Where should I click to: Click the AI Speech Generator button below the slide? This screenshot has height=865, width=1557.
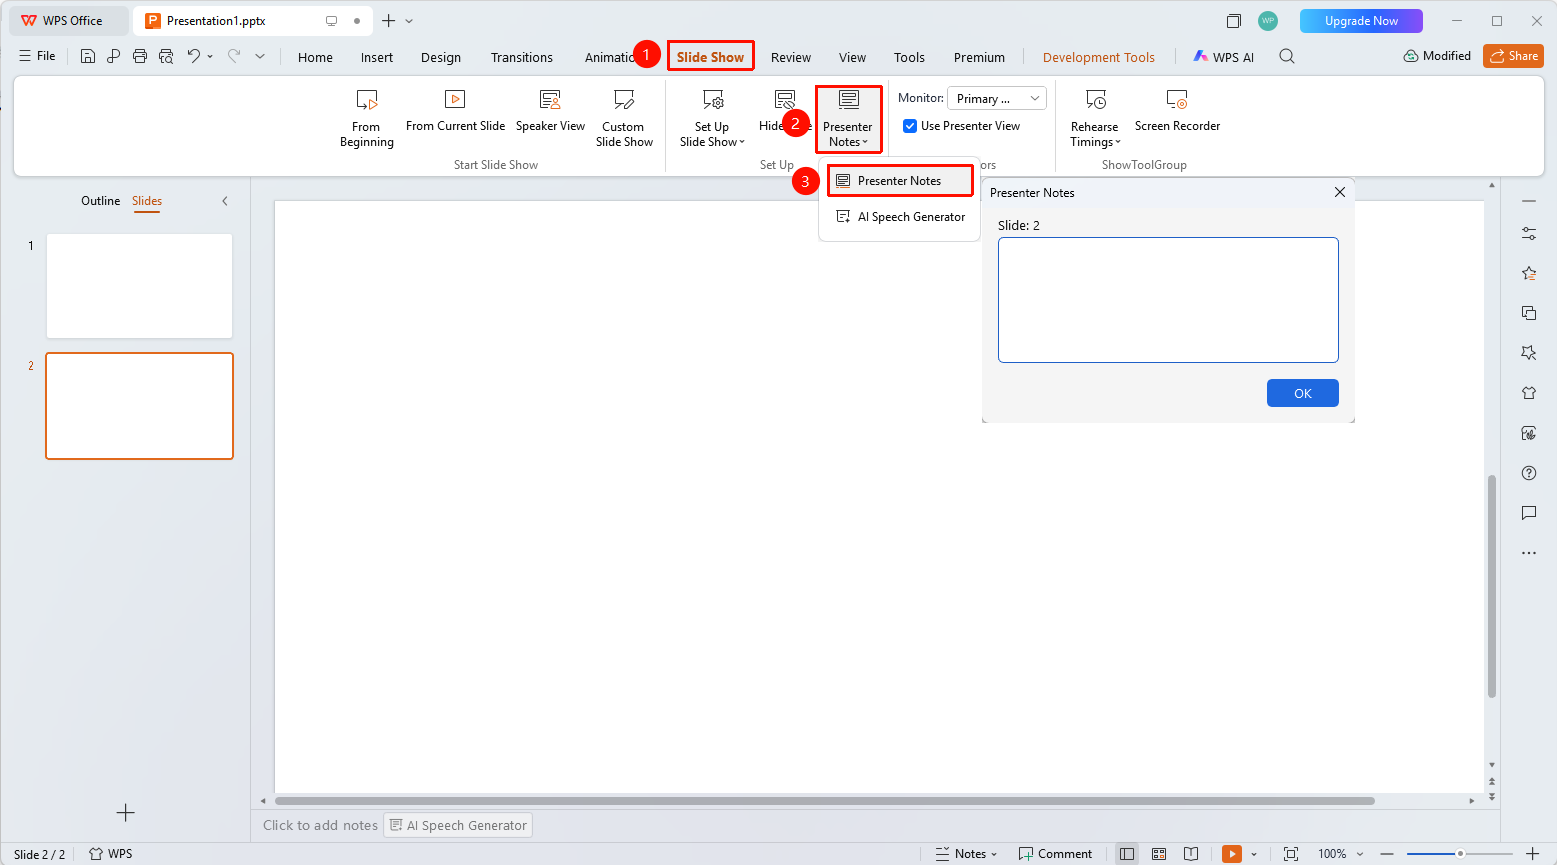pyautogui.click(x=458, y=825)
